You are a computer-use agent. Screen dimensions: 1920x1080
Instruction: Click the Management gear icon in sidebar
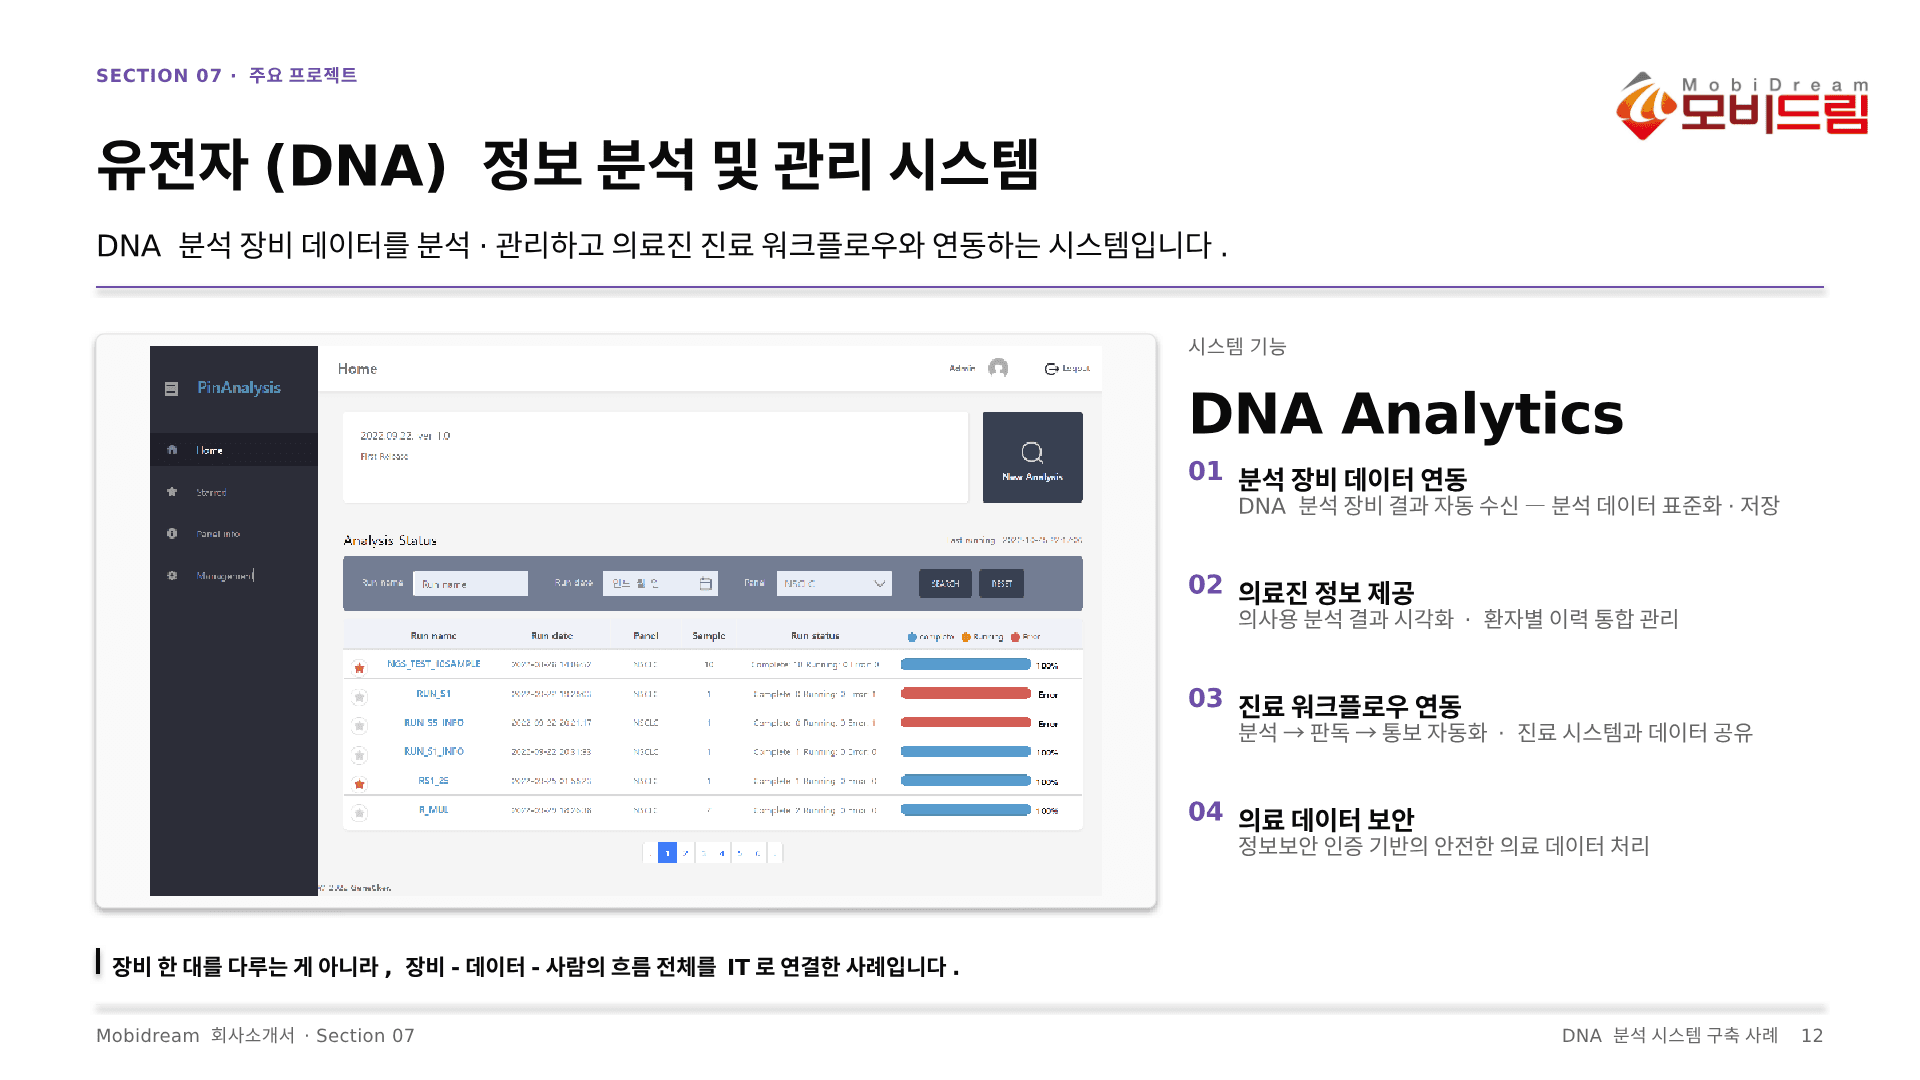(x=172, y=576)
